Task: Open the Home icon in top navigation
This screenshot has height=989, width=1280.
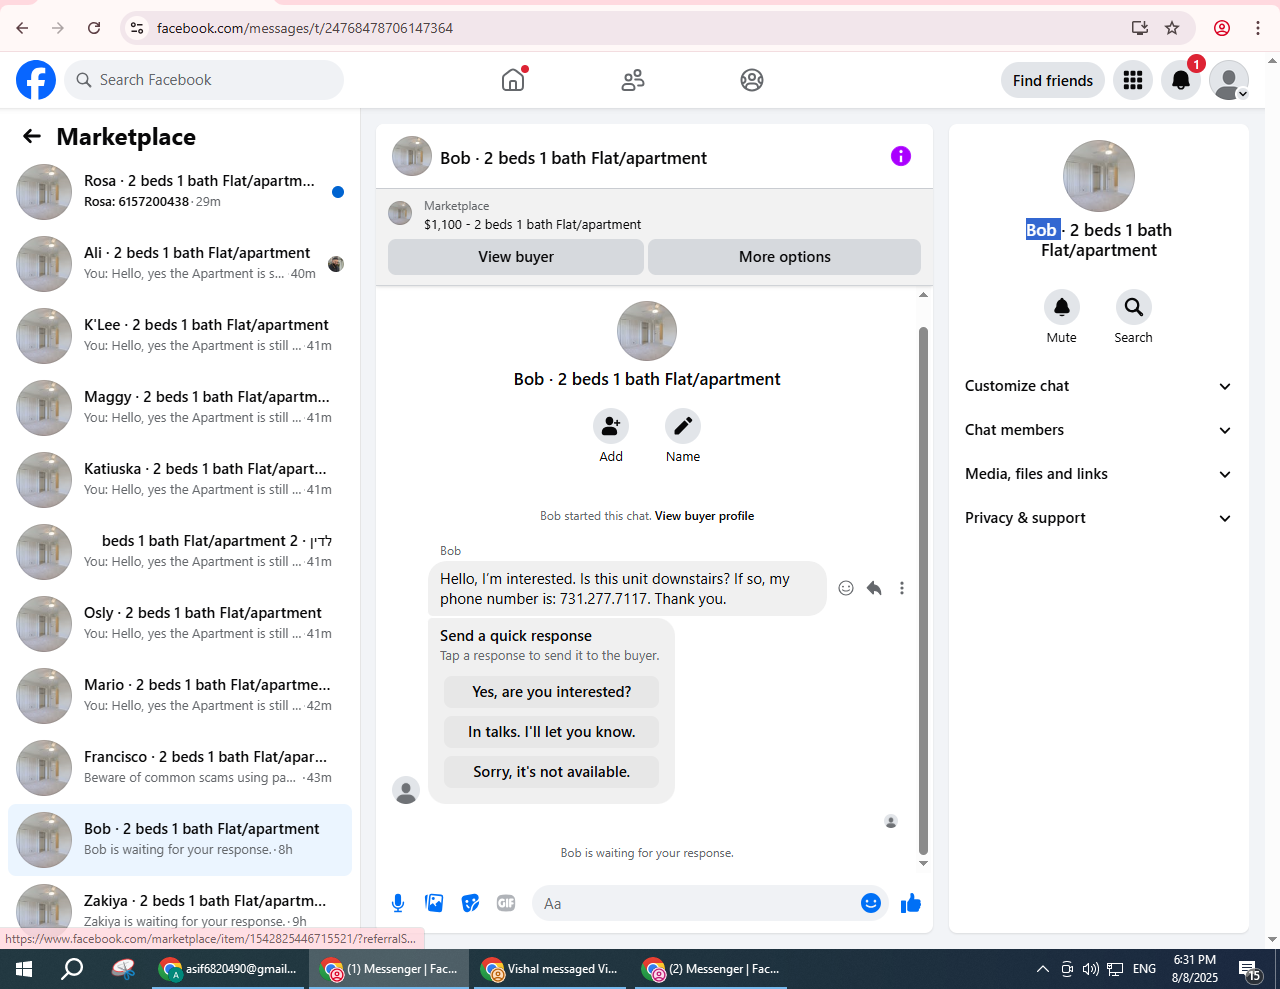Action: click(x=513, y=80)
